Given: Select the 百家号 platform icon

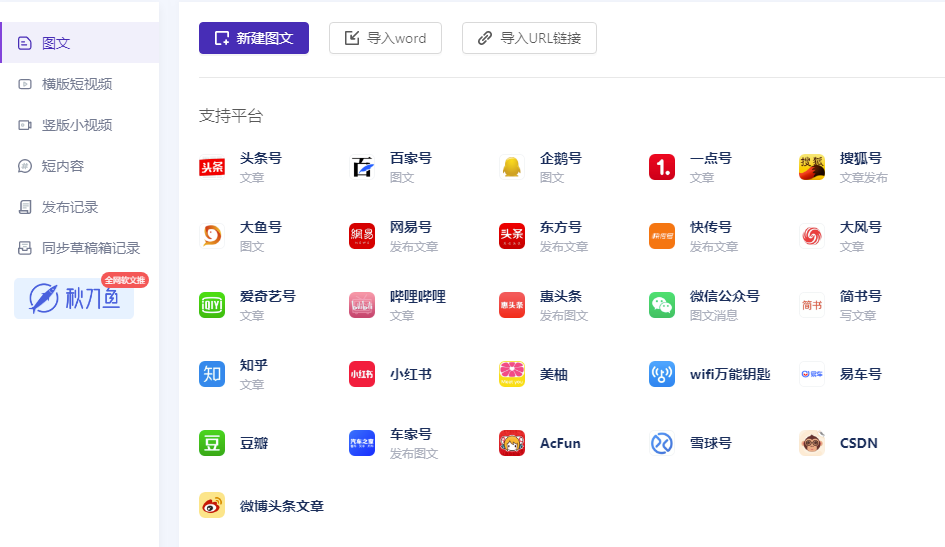Looking at the screenshot, I should point(362,167).
